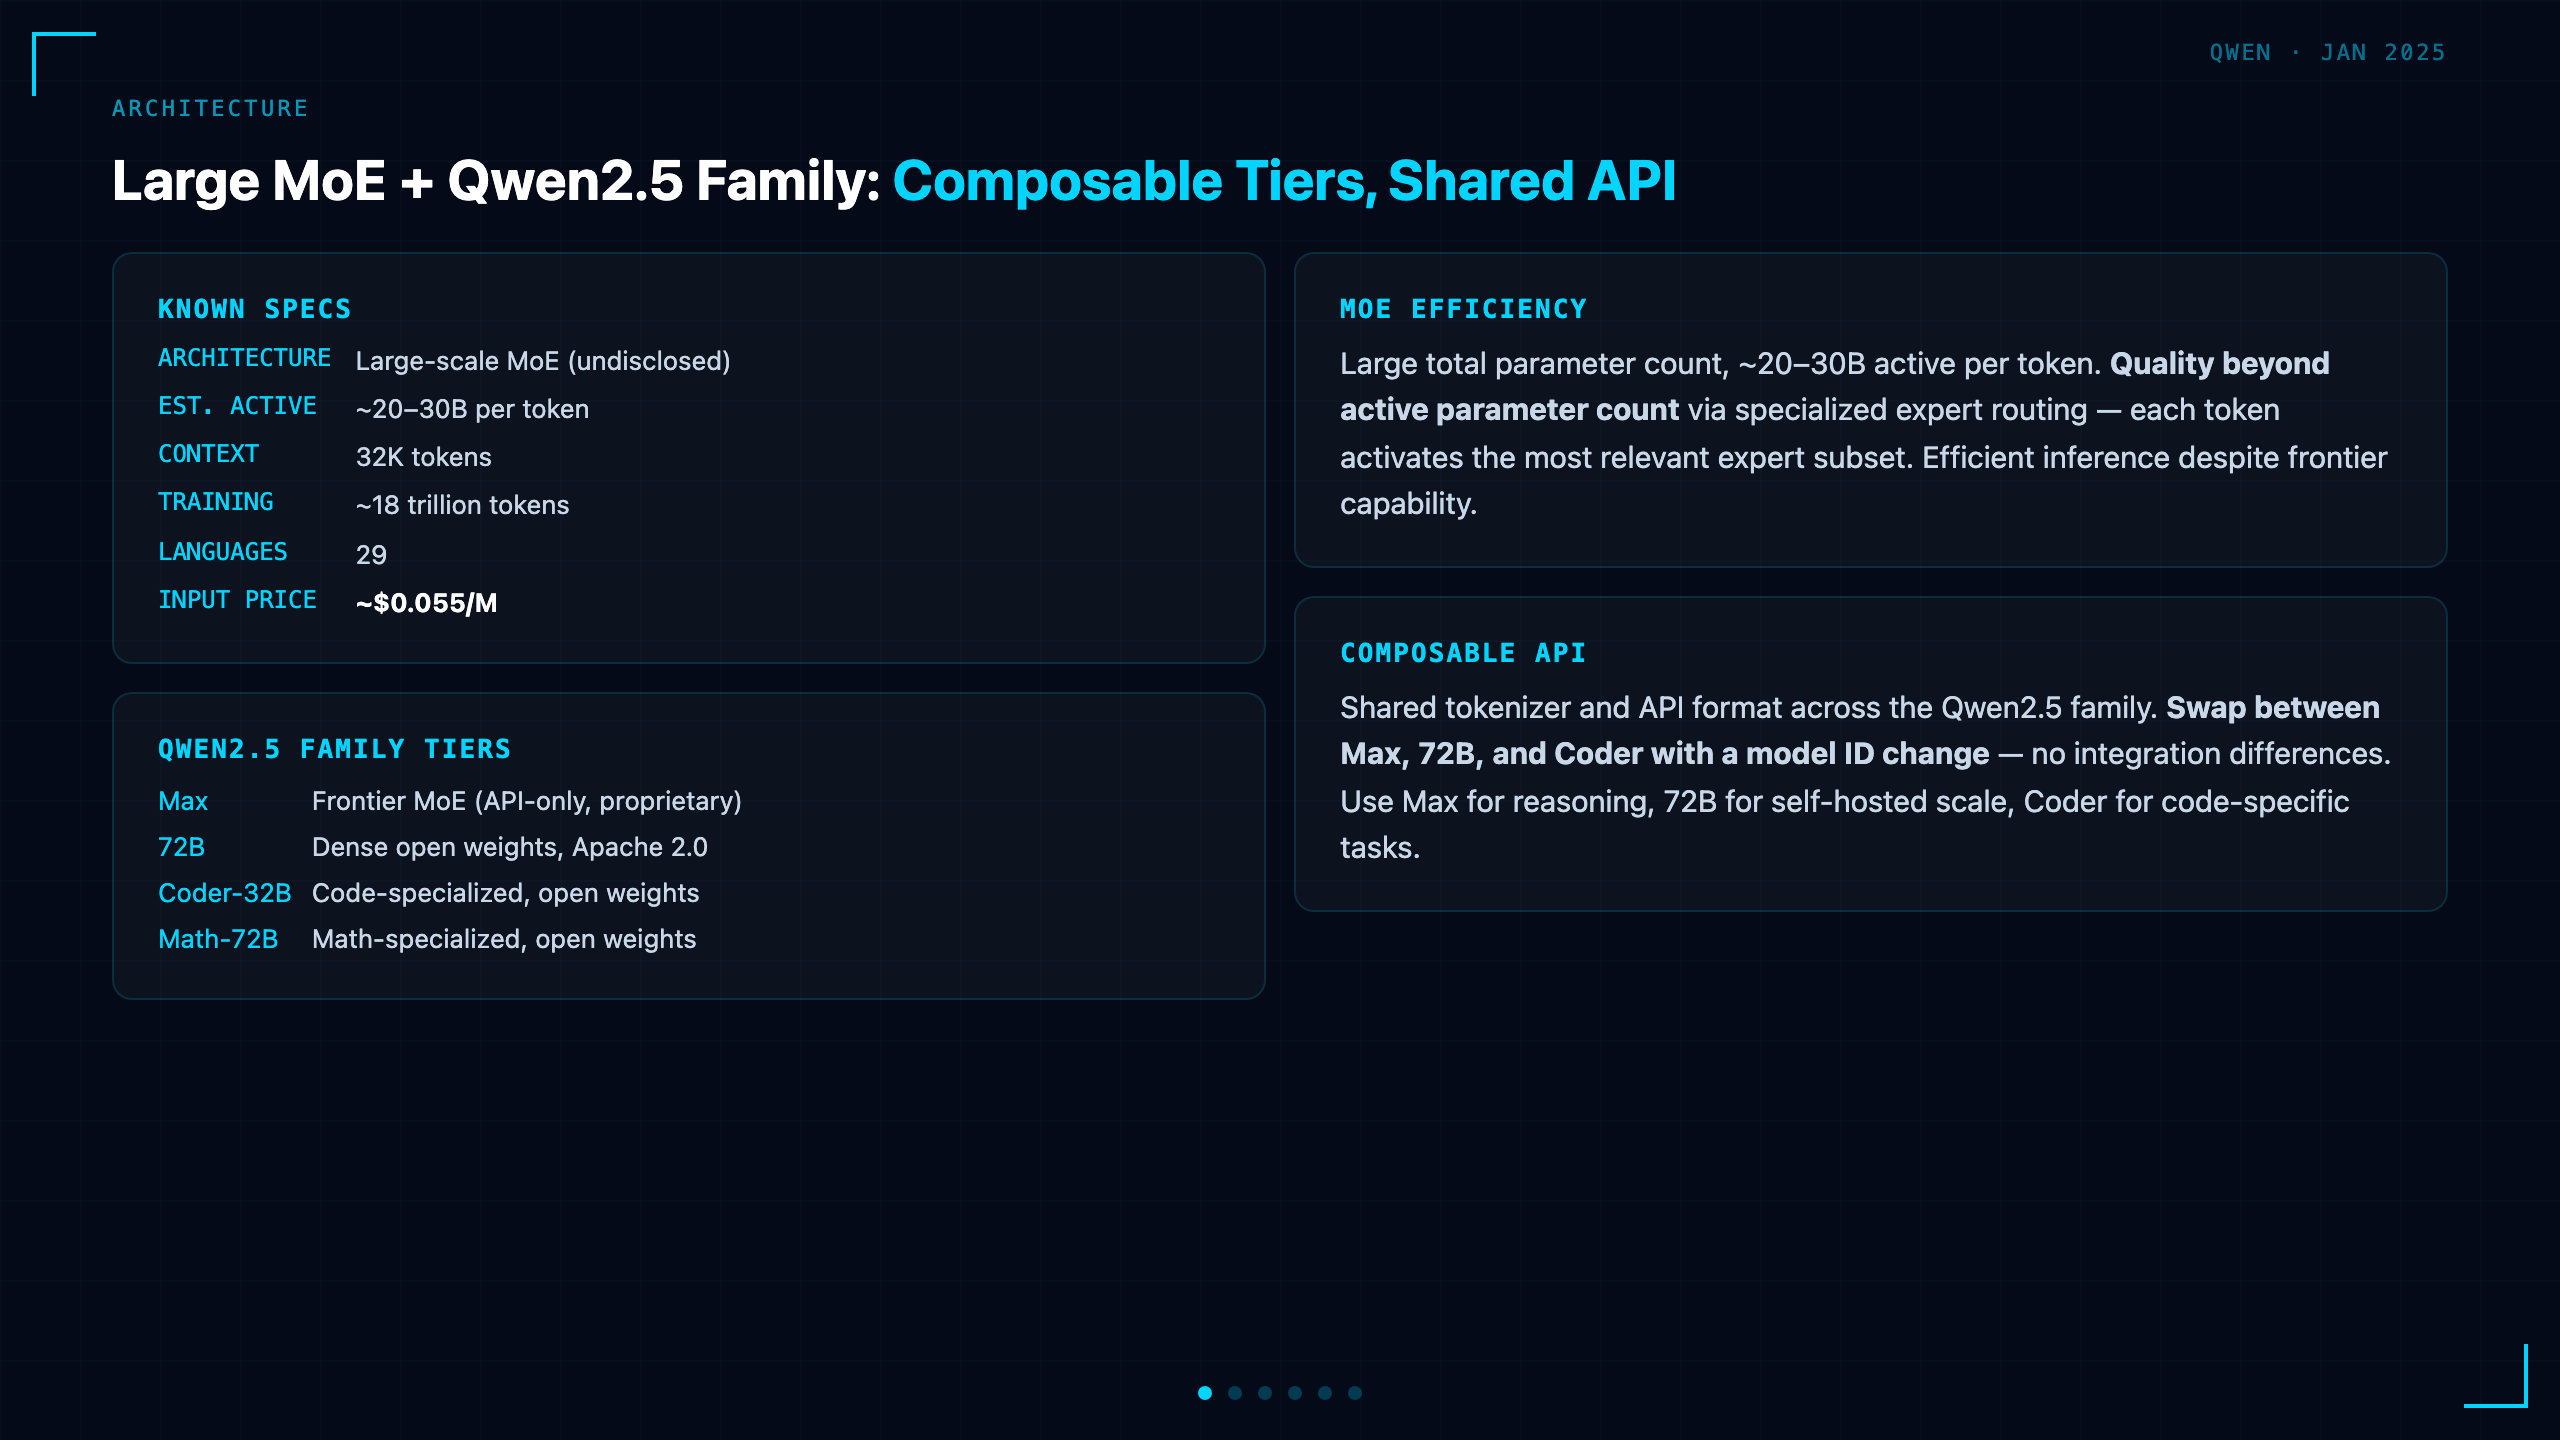Click the KNOWN SPECS card heading

[x=255, y=309]
